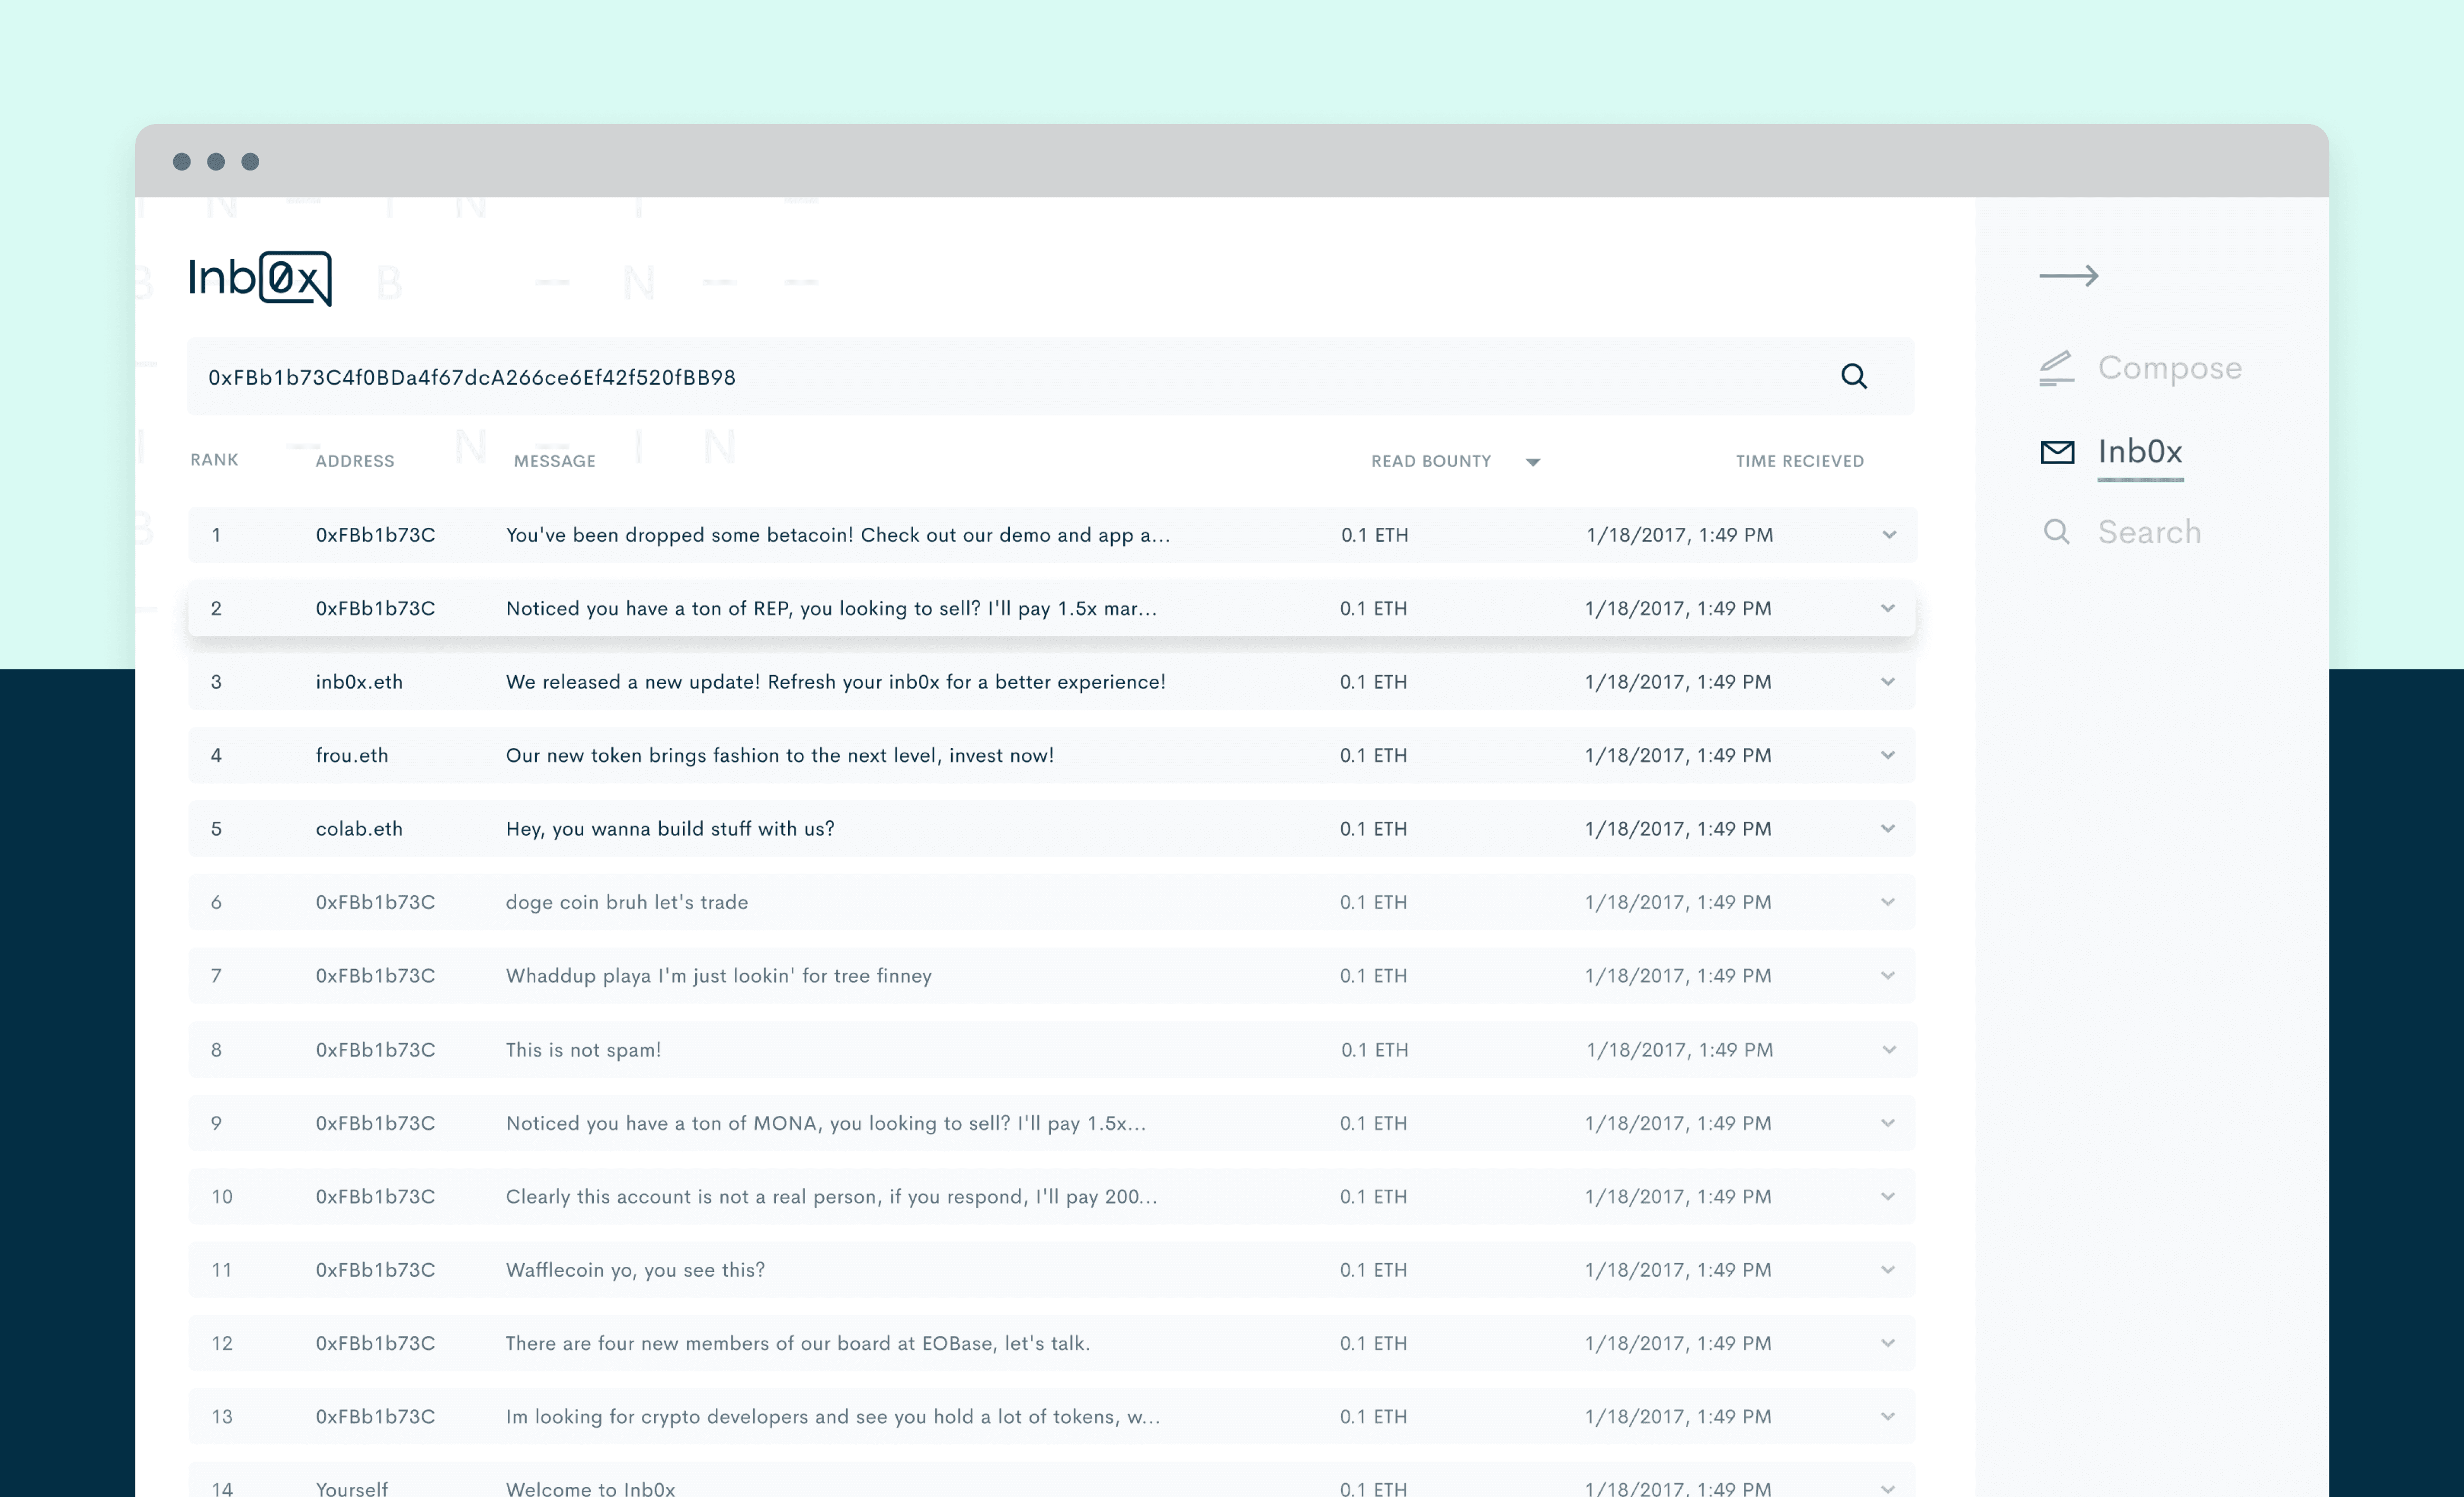Click the Inb0x envelope icon in sidebar
This screenshot has width=2464, height=1497.
[2056, 452]
